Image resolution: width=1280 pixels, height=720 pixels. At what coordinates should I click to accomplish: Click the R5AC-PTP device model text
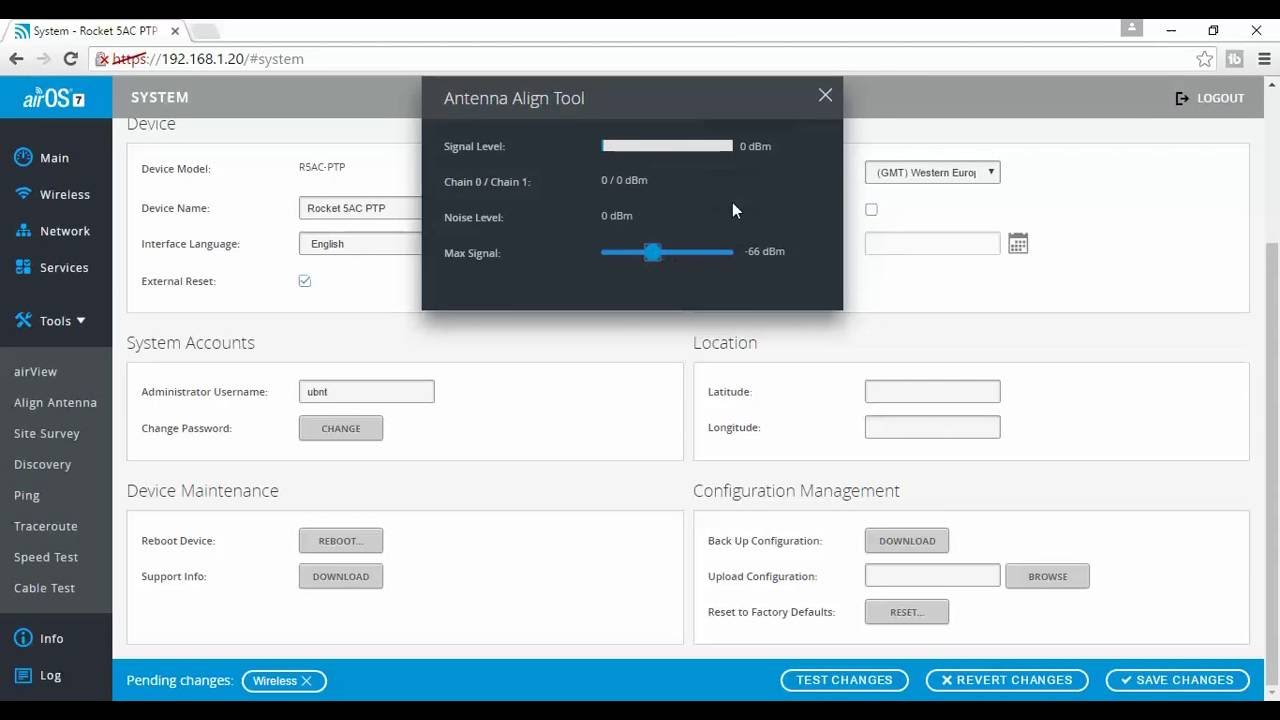point(322,167)
